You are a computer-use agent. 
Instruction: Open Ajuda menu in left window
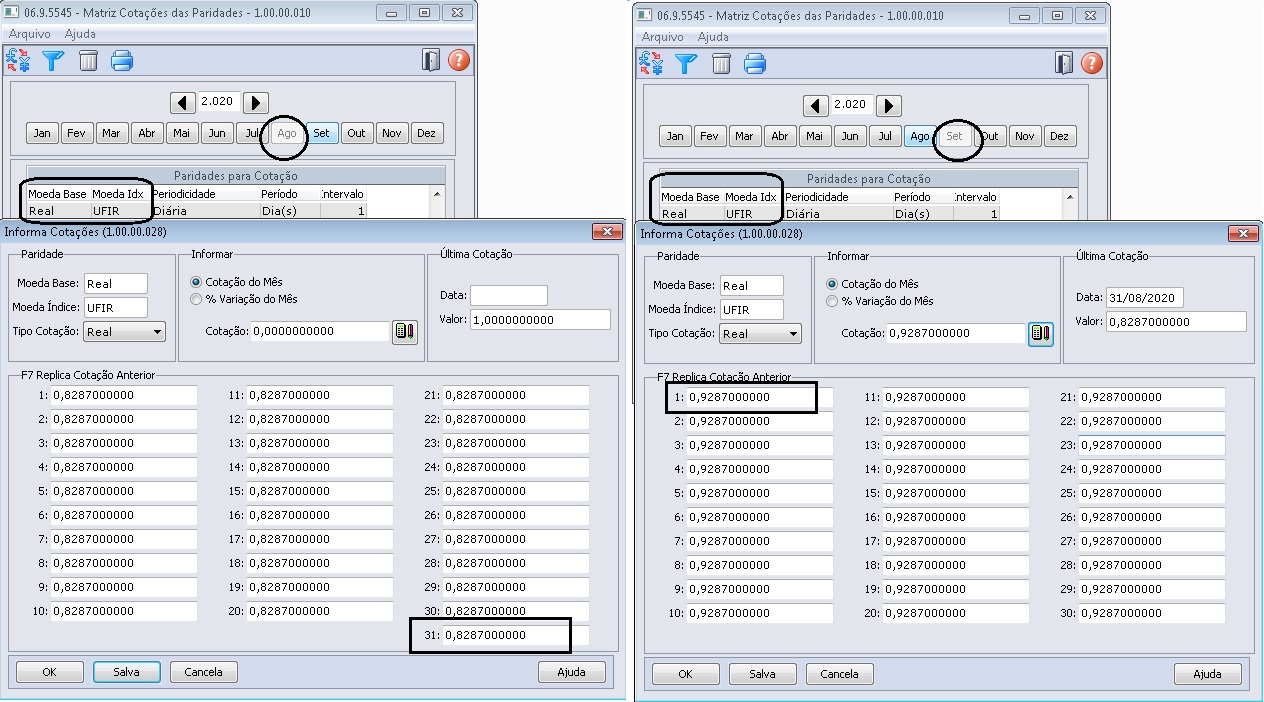[x=80, y=34]
